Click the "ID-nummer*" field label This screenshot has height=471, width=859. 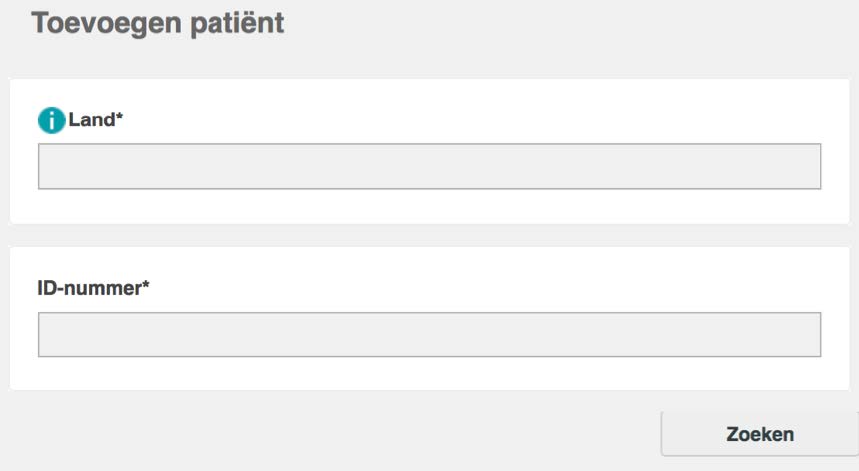click(x=93, y=288)
